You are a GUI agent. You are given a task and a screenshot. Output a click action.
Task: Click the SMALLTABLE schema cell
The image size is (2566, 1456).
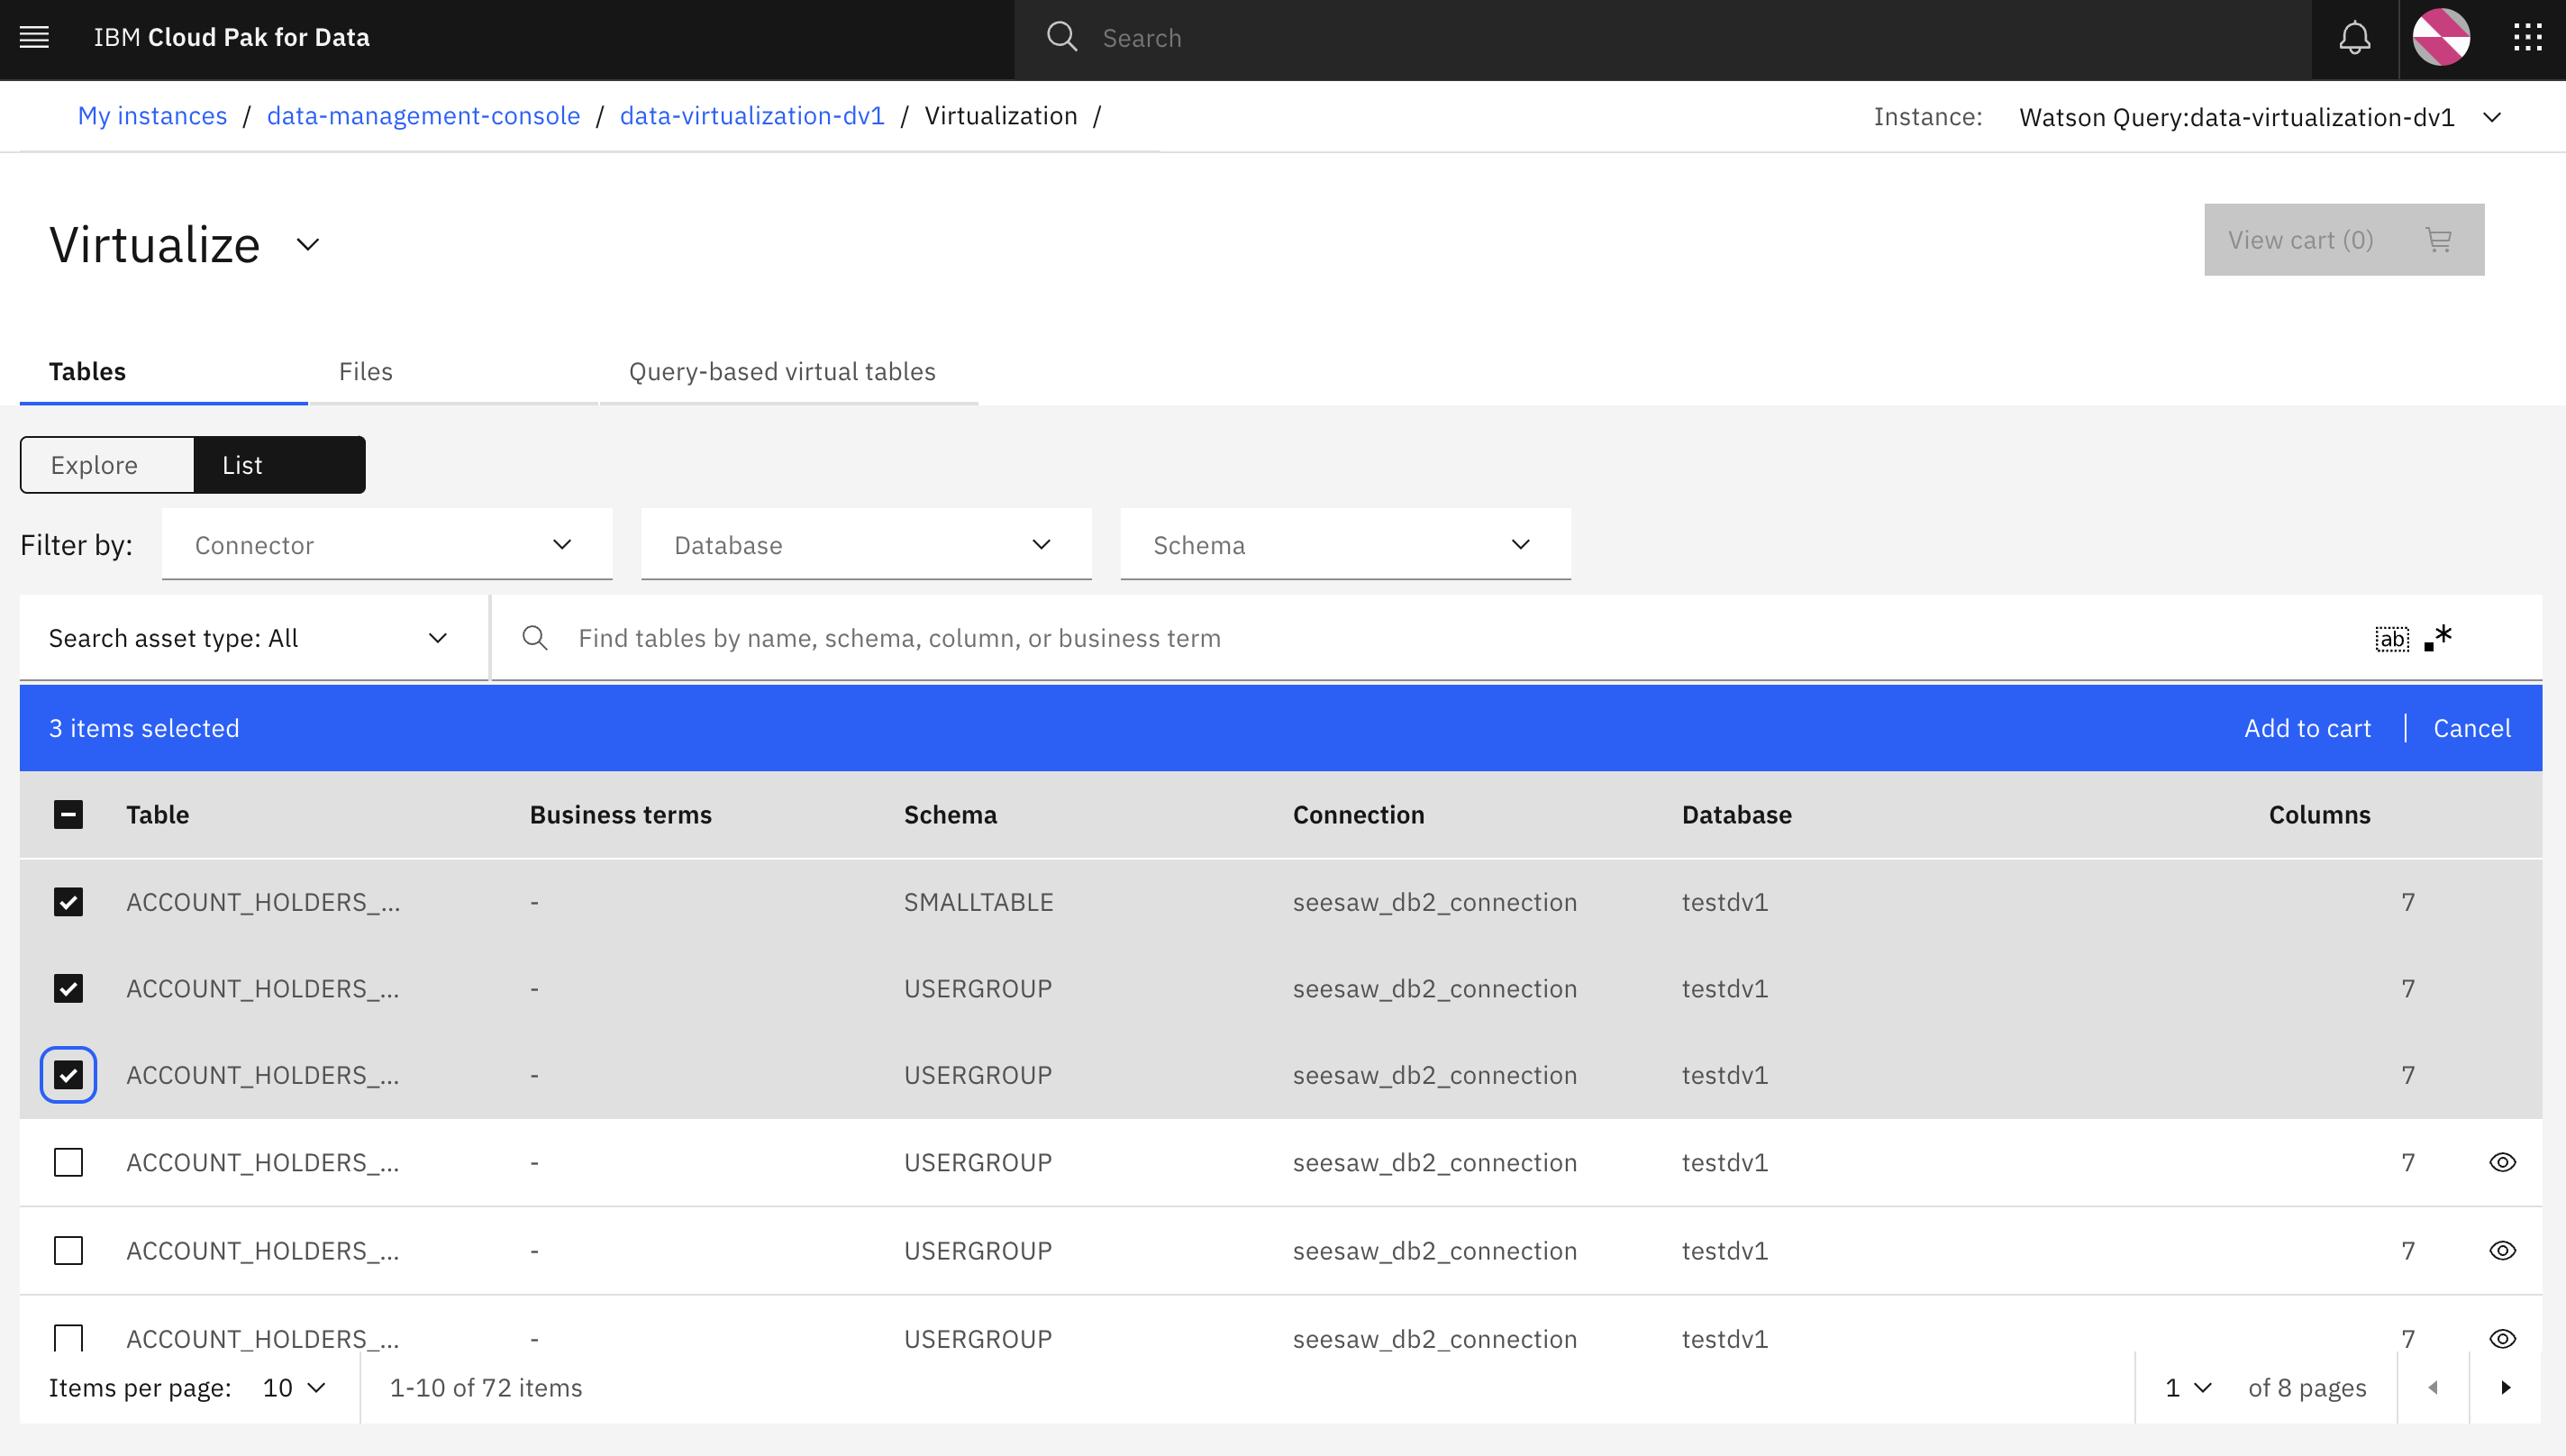(978, 902)
